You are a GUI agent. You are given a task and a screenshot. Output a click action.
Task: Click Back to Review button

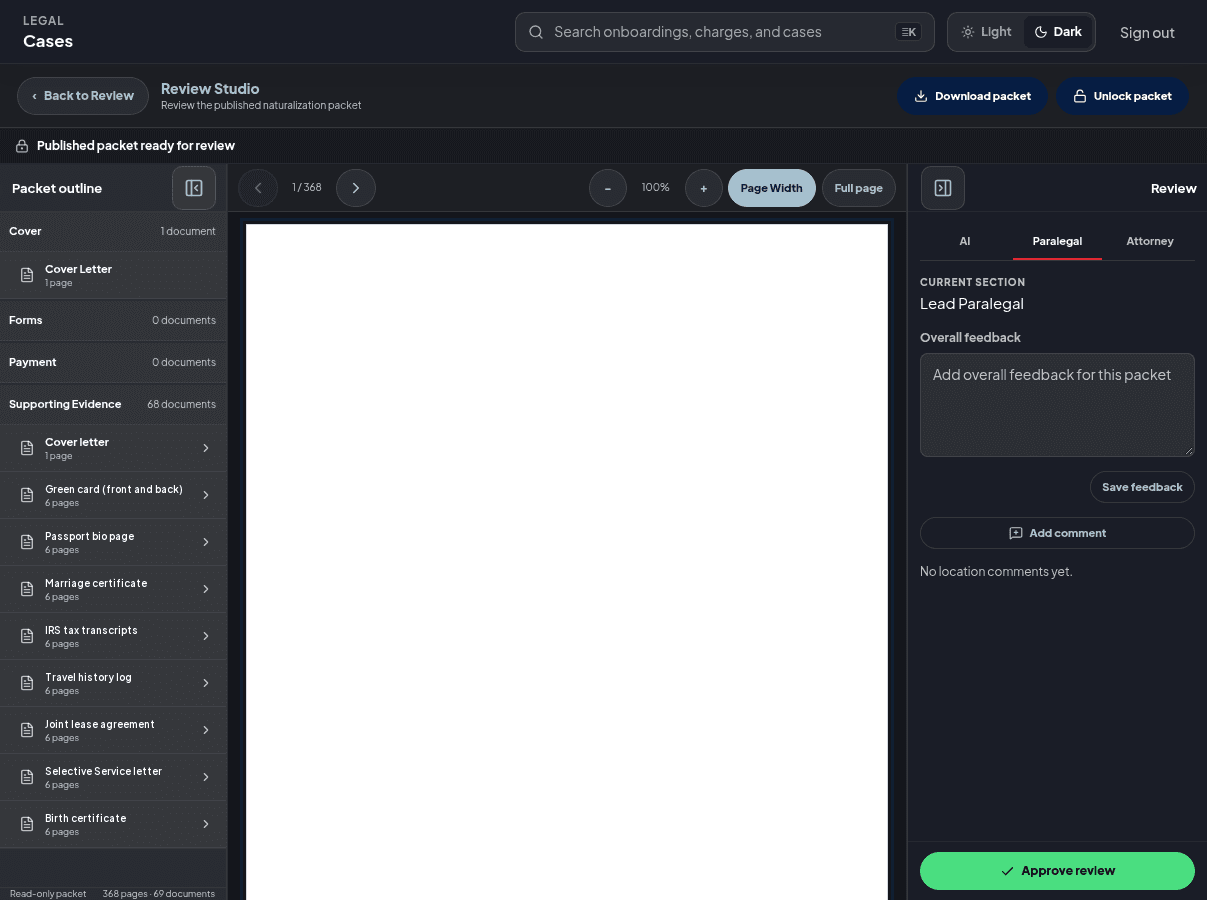tap(83, 96)
